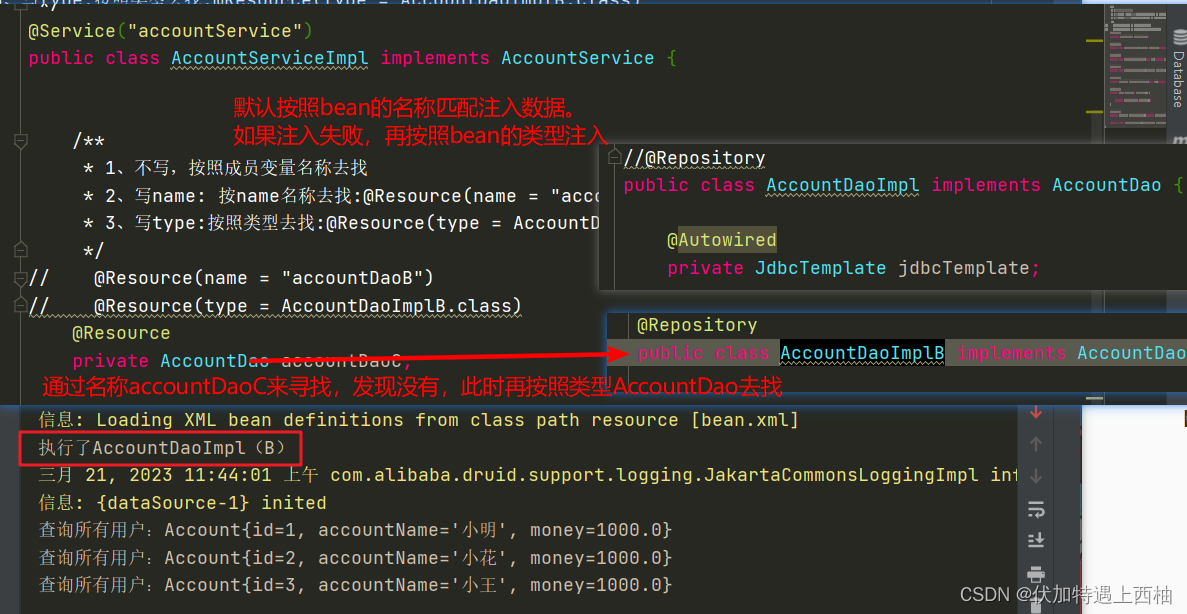
Task: Click the Account id=3 小王 output line
Action: 355,585
